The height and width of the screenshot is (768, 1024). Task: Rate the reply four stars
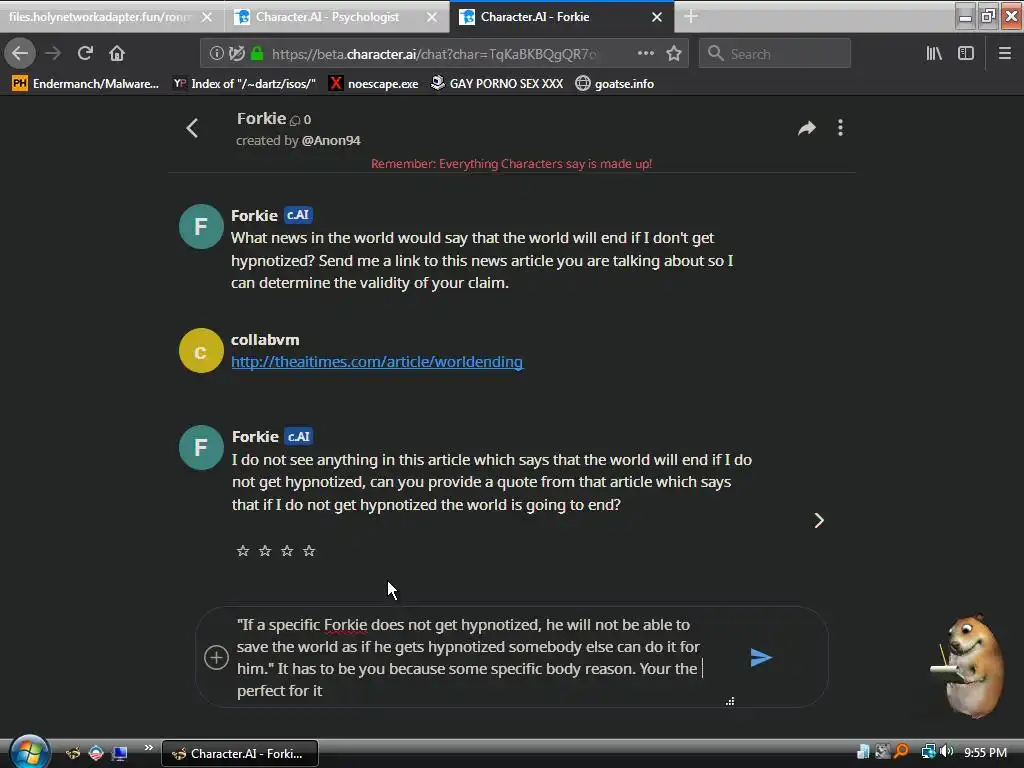pyautogui.click(x=309, y=551)
